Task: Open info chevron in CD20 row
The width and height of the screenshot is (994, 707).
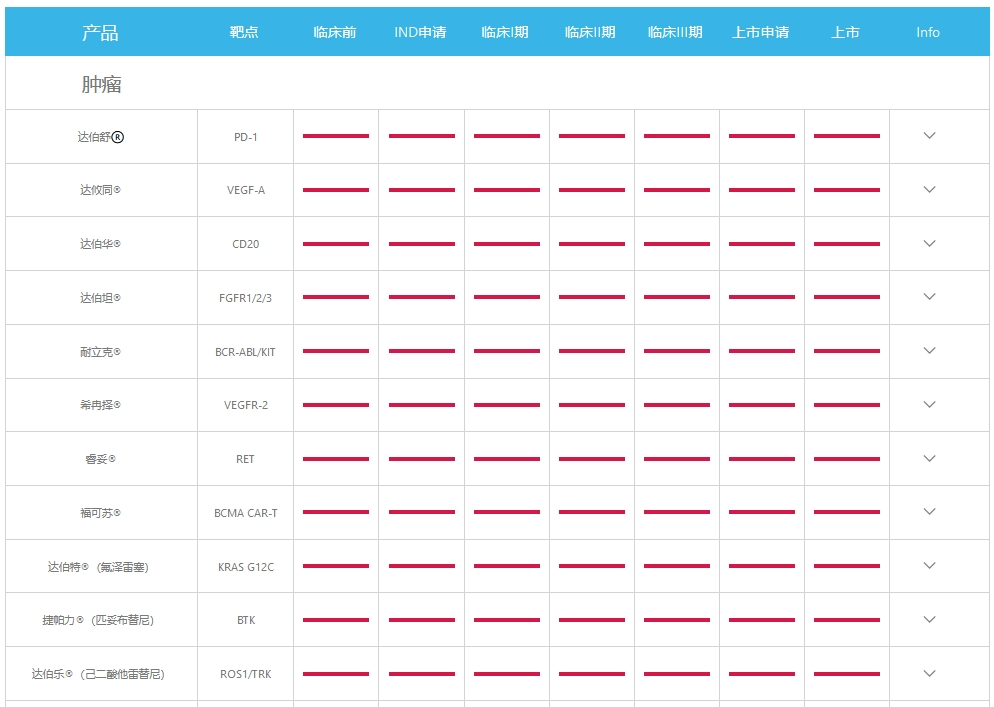Action: [929, 244]
